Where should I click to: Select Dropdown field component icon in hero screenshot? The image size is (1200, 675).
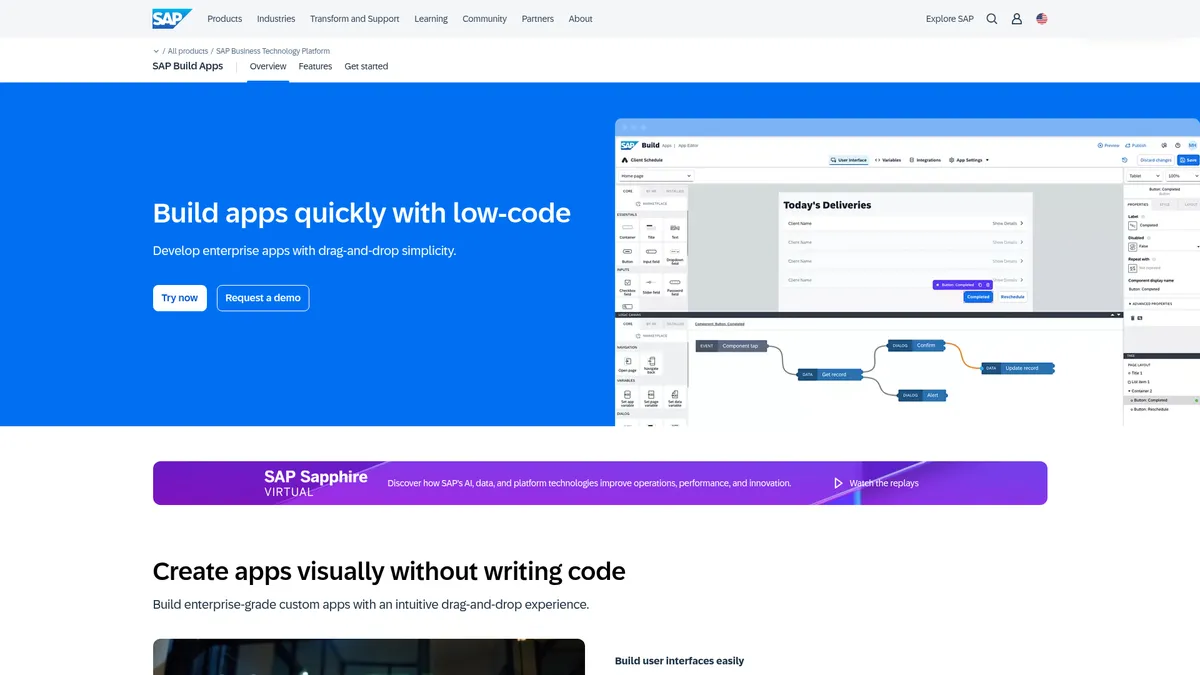pos(675,251)
